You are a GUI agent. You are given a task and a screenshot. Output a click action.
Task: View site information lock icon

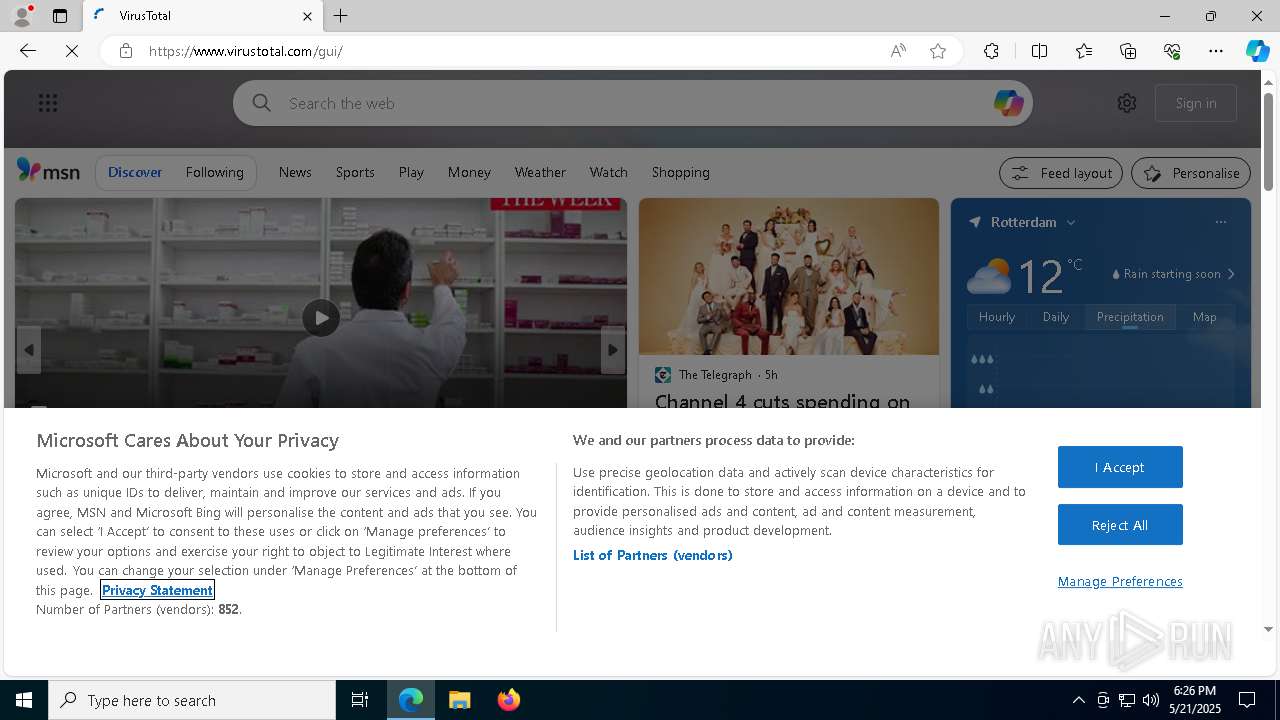click(126, 51)
